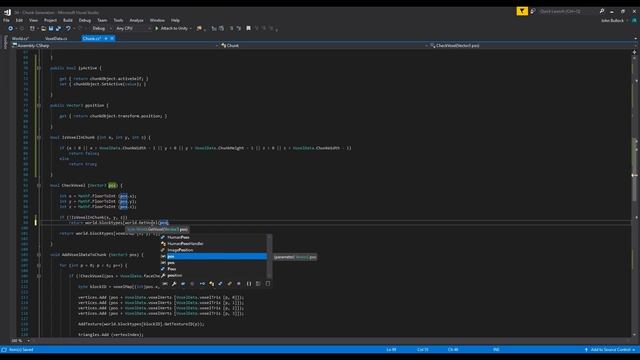Open the File menu
Viewport: 640px width, 360px height.
[x=7, y=20]
